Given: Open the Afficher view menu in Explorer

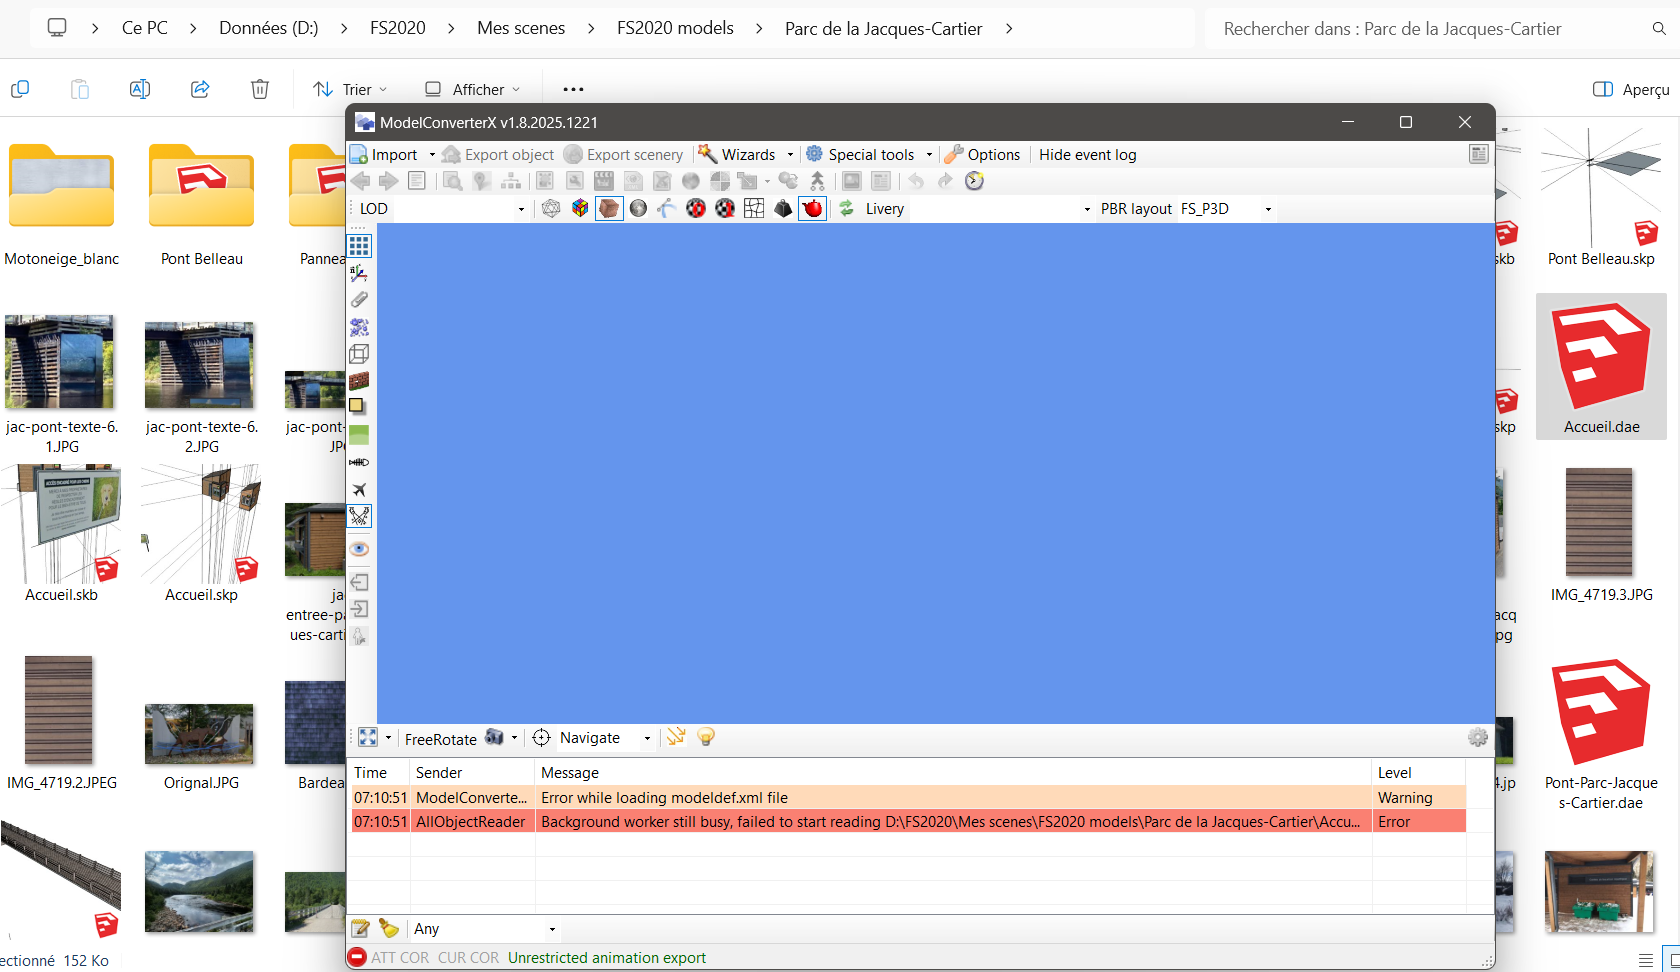Looking at the screenshot, I should click(472, 89).
